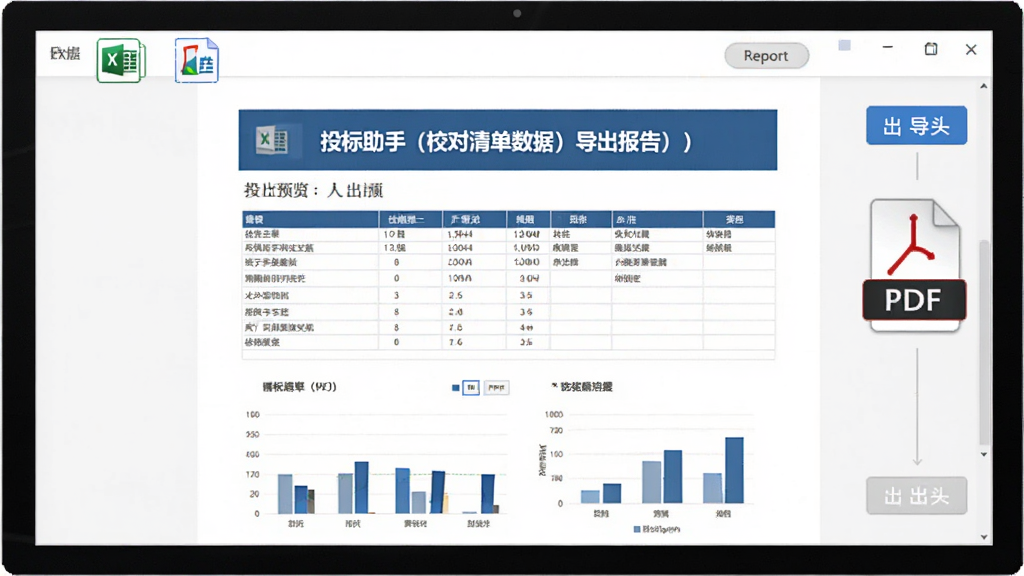Click the legend swatch below right chart
This screenshot has width=1024, height=576.
tap(637, 529)
